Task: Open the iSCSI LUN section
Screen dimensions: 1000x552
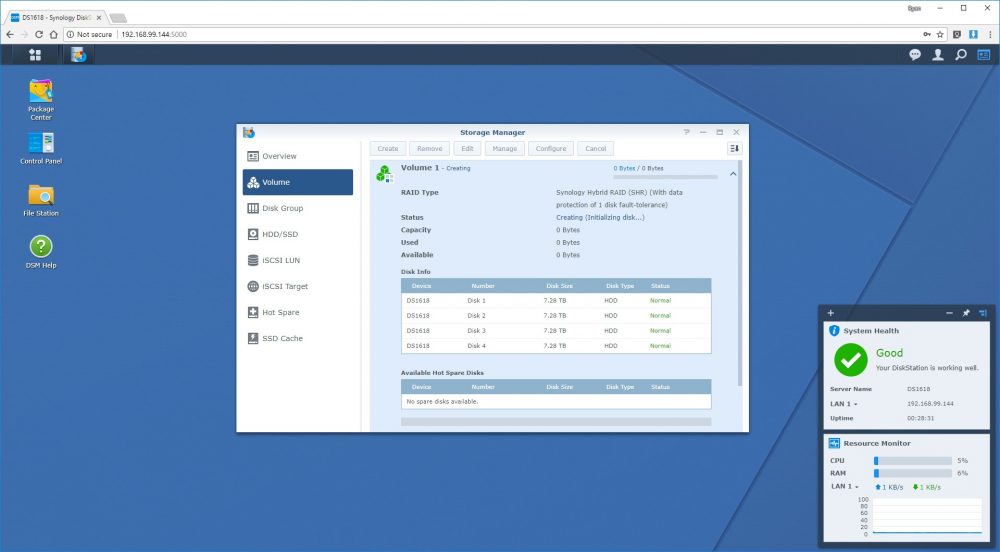Action: coord(298,261)
